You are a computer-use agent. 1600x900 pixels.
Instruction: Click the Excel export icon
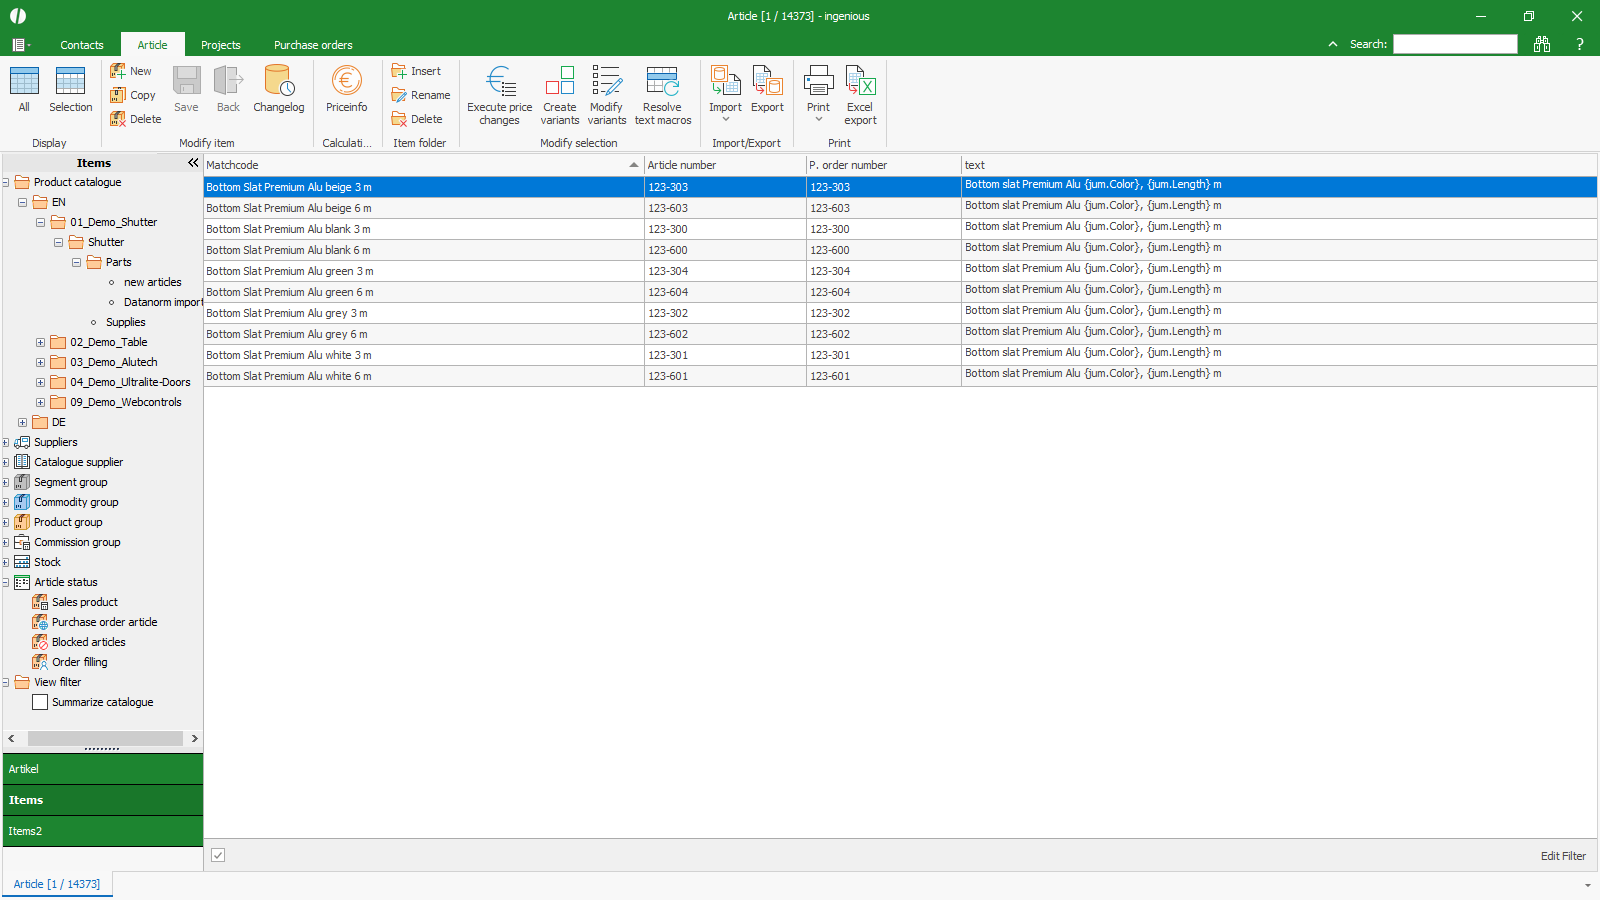point(860,82)
